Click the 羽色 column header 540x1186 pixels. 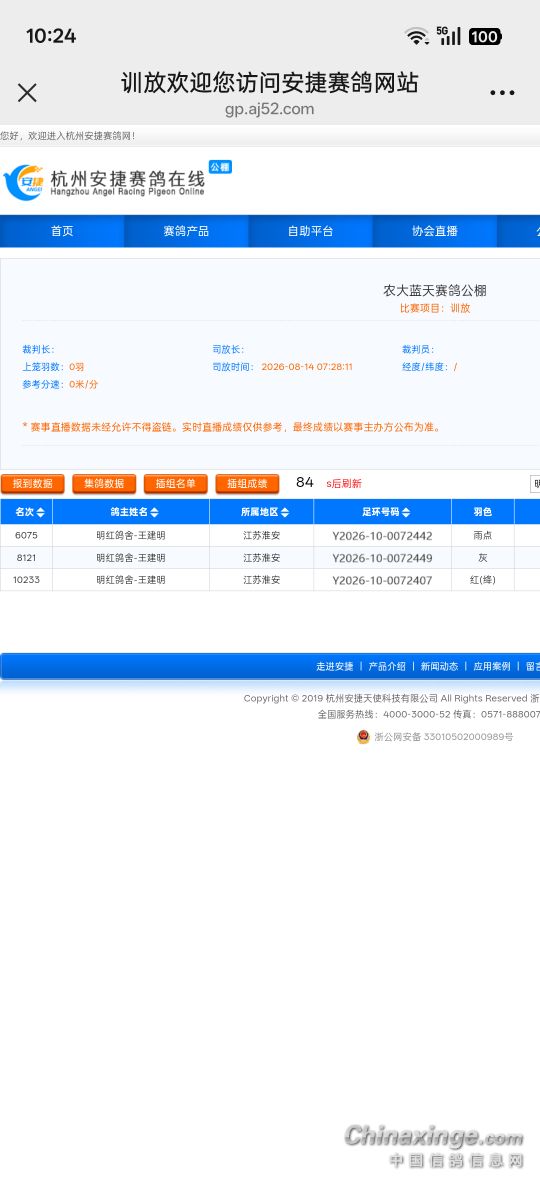click(x=483, y=512)
